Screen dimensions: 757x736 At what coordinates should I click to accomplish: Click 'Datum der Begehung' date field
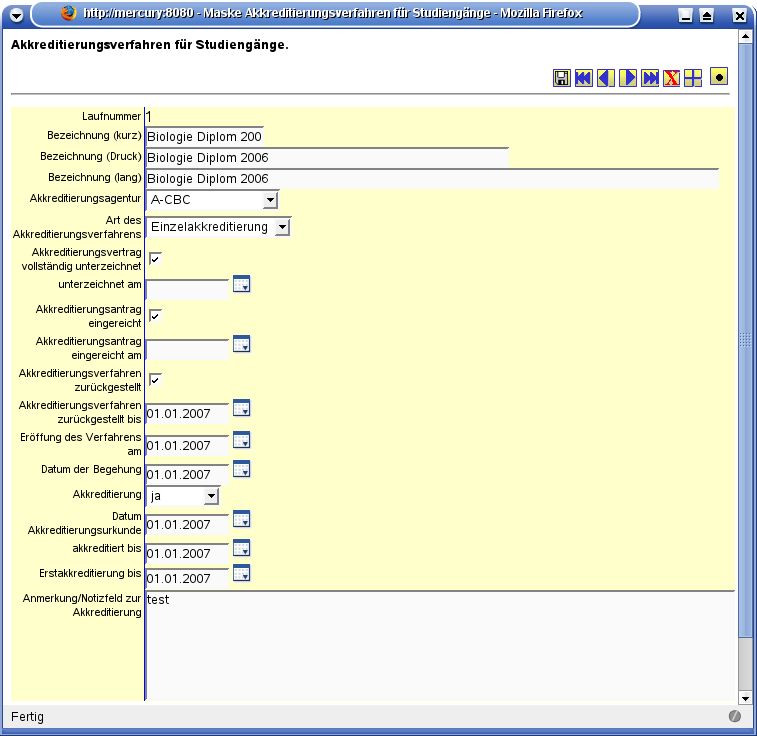tap(187, 474)
